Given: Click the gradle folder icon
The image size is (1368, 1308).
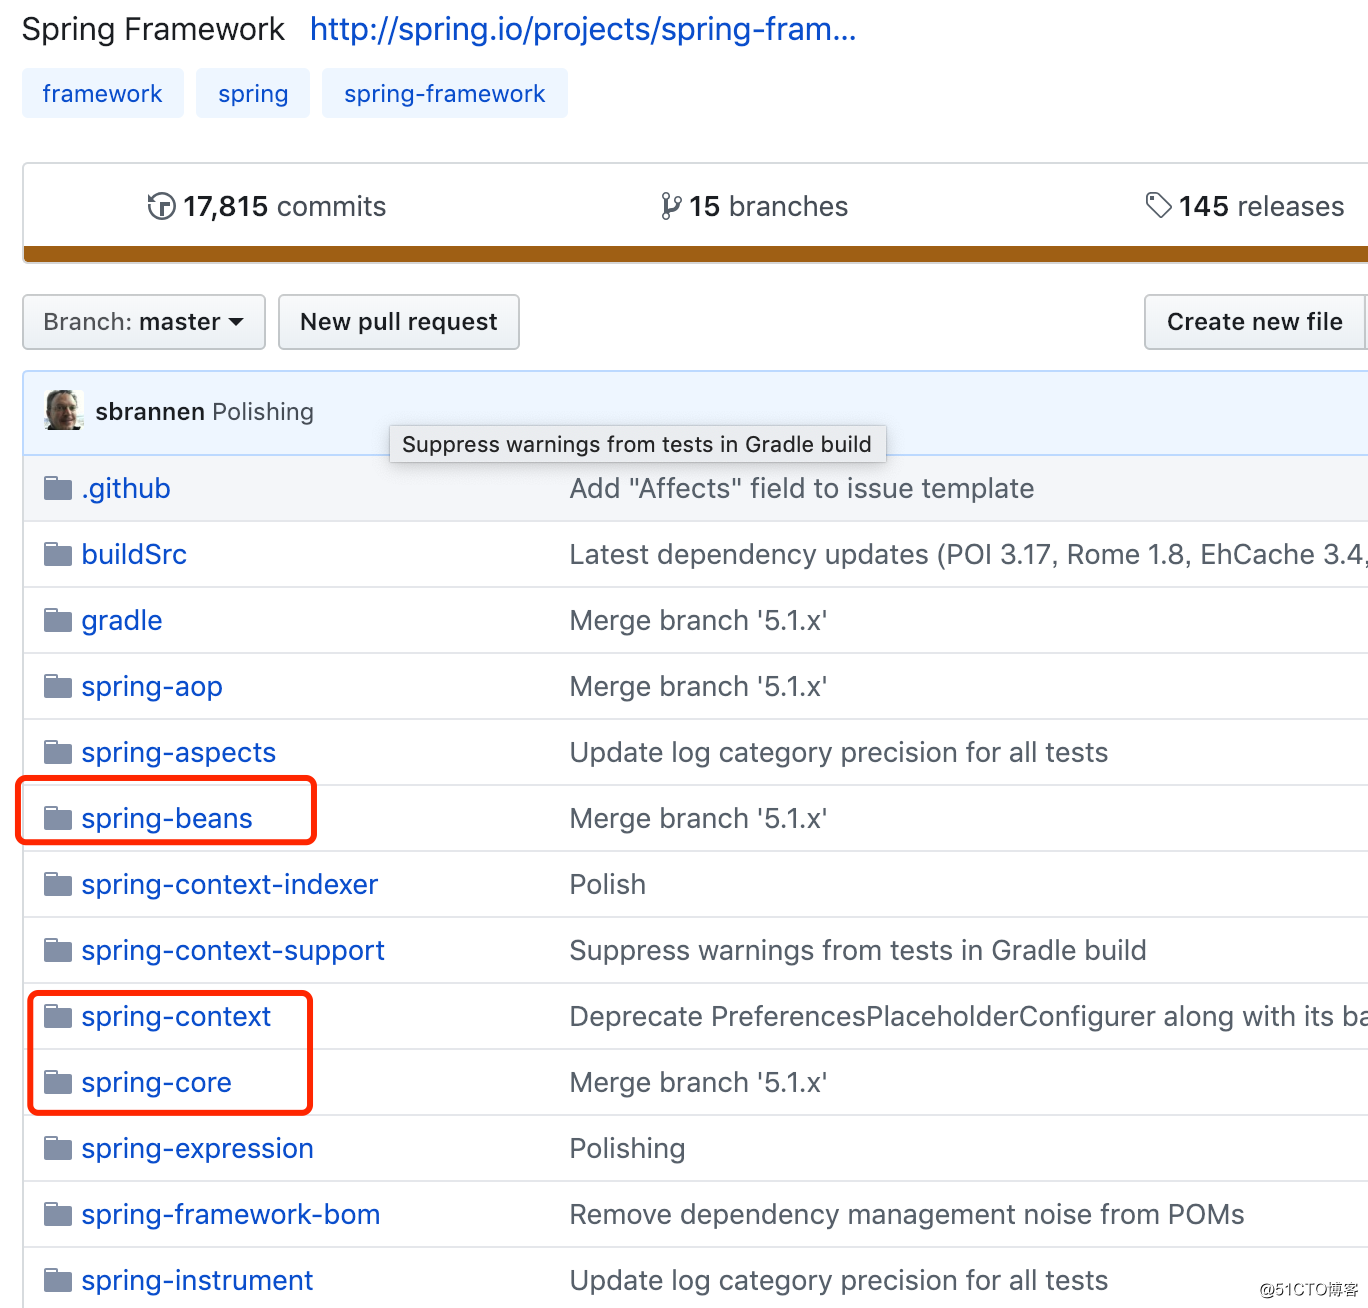Looking at the screenshot, I should [58, 620].
